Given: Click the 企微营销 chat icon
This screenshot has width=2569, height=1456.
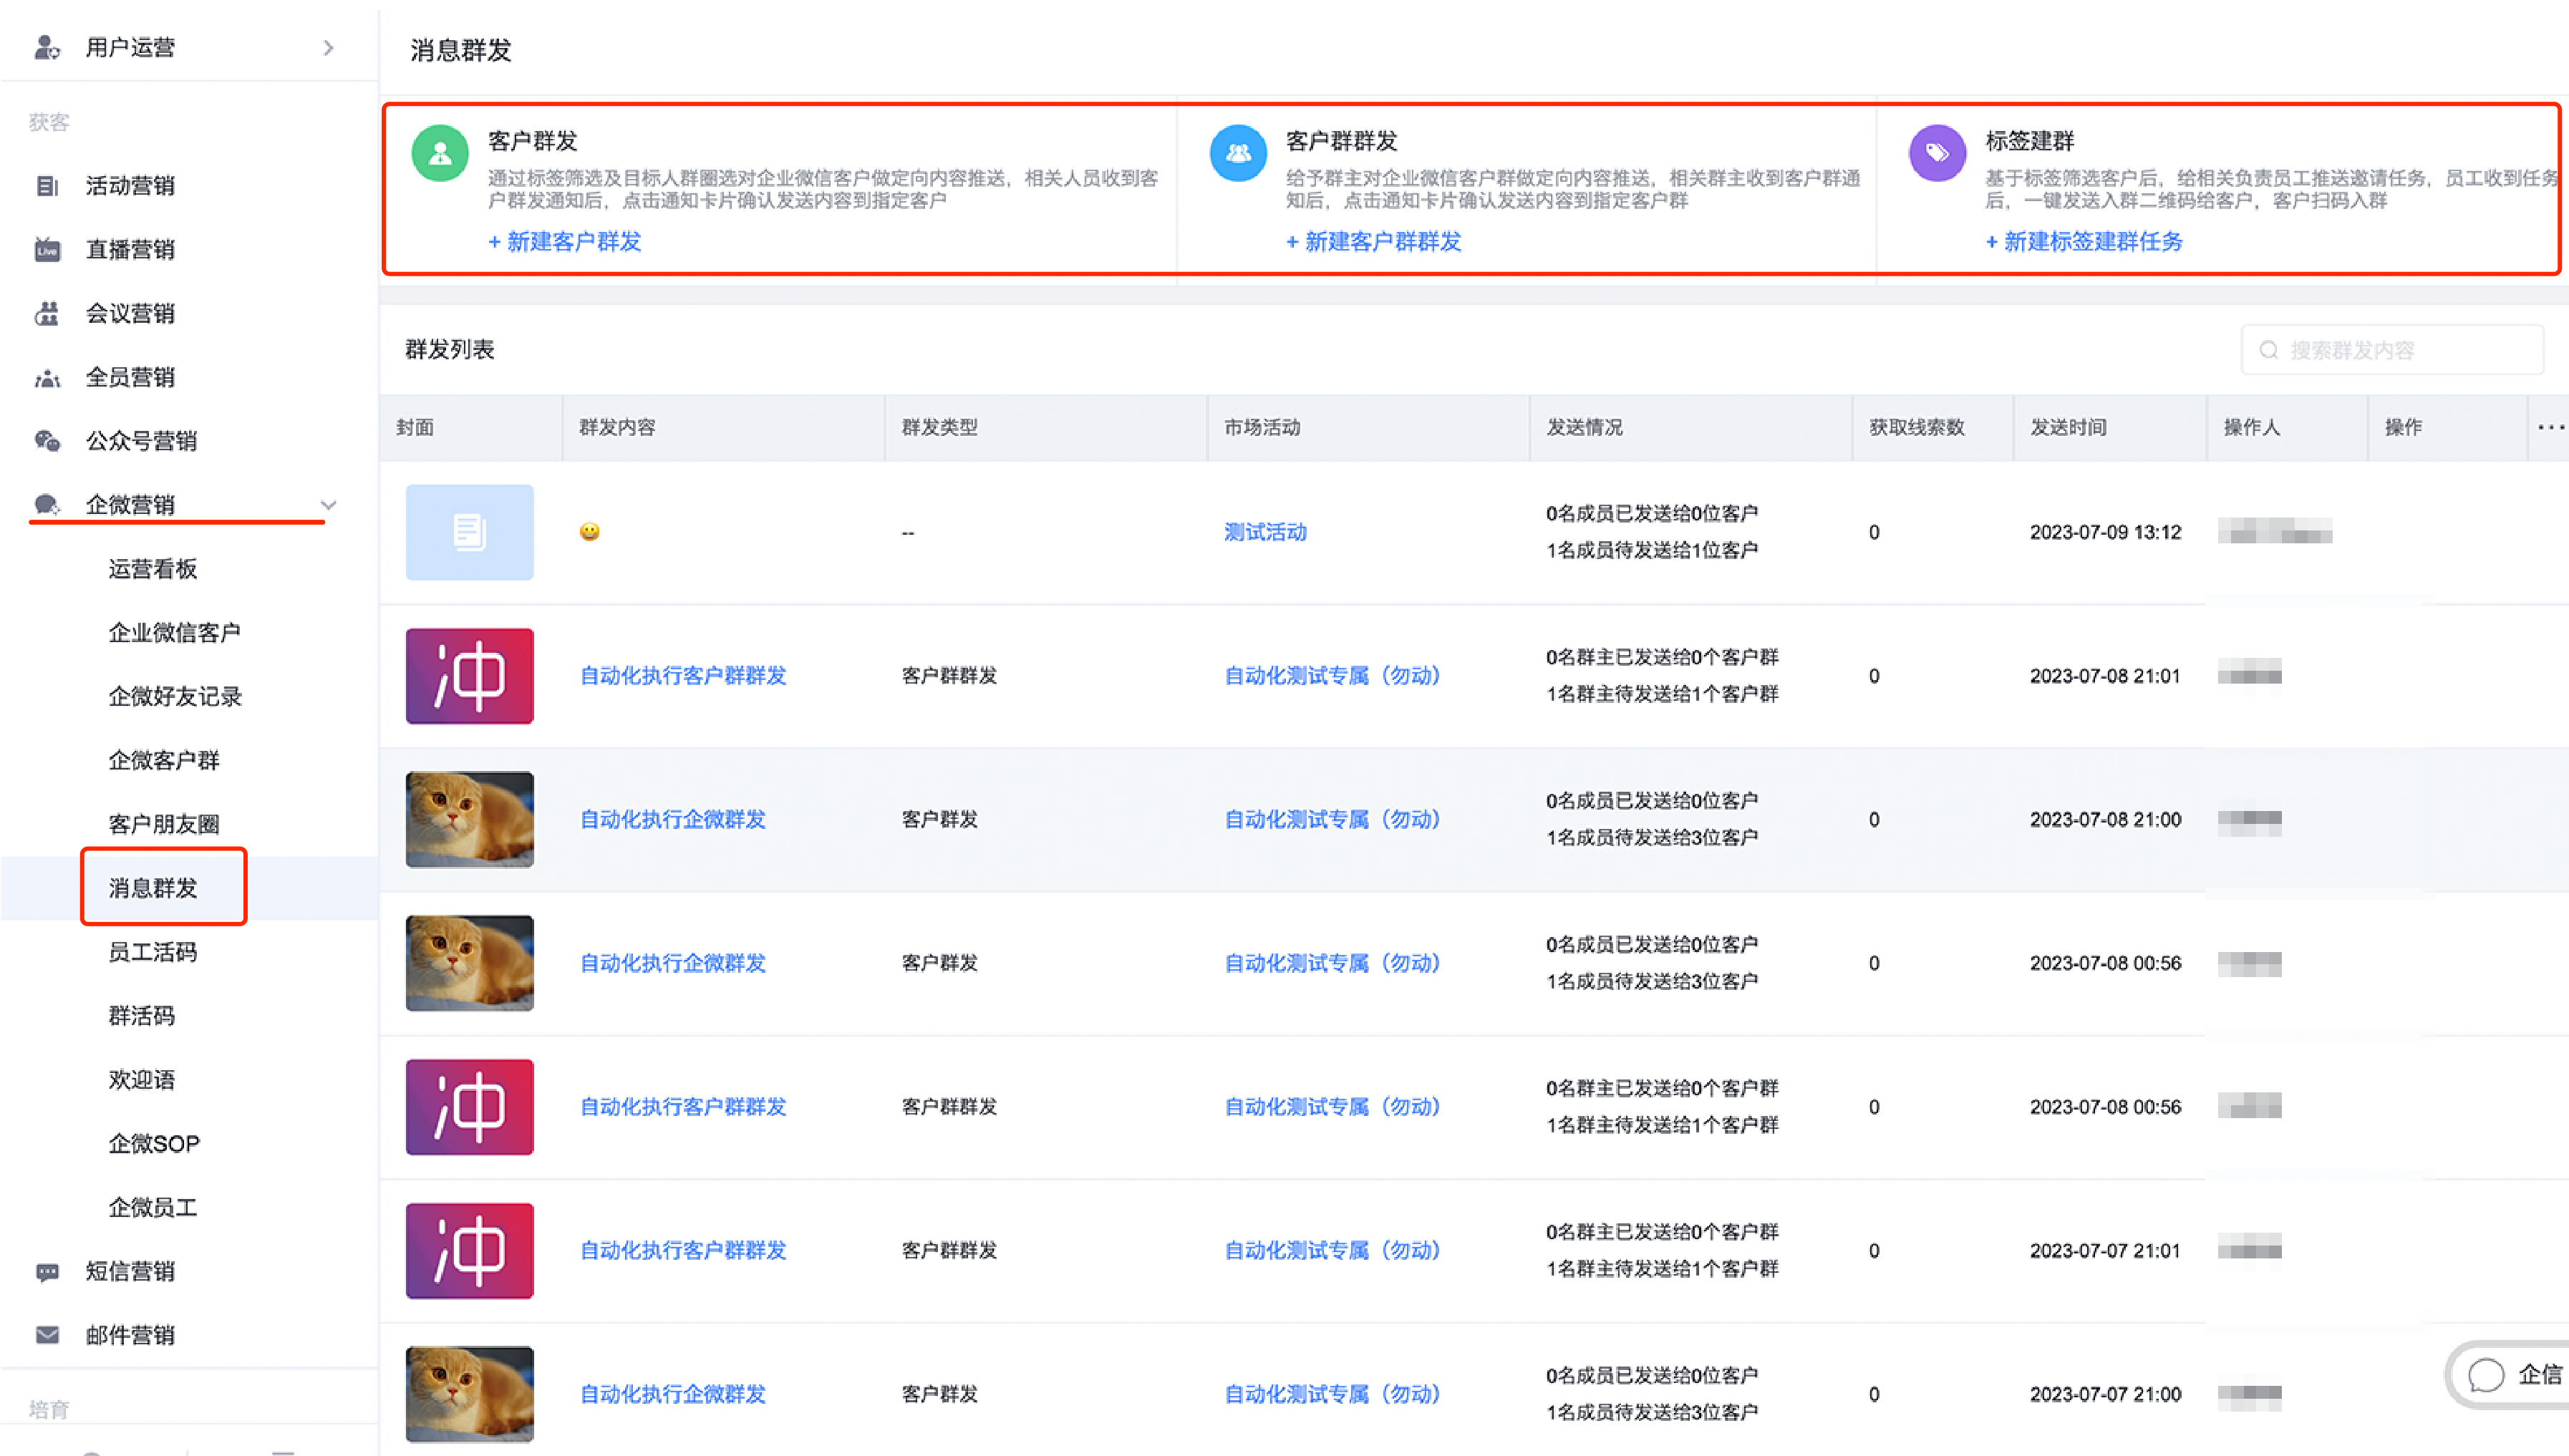Looking at the screenshot, I should pos(47,505).
